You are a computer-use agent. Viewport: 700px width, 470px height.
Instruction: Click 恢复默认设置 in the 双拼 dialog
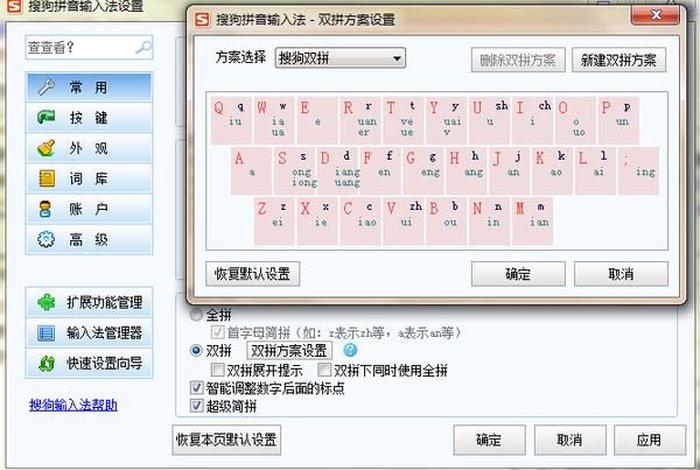tap(253, 274)
